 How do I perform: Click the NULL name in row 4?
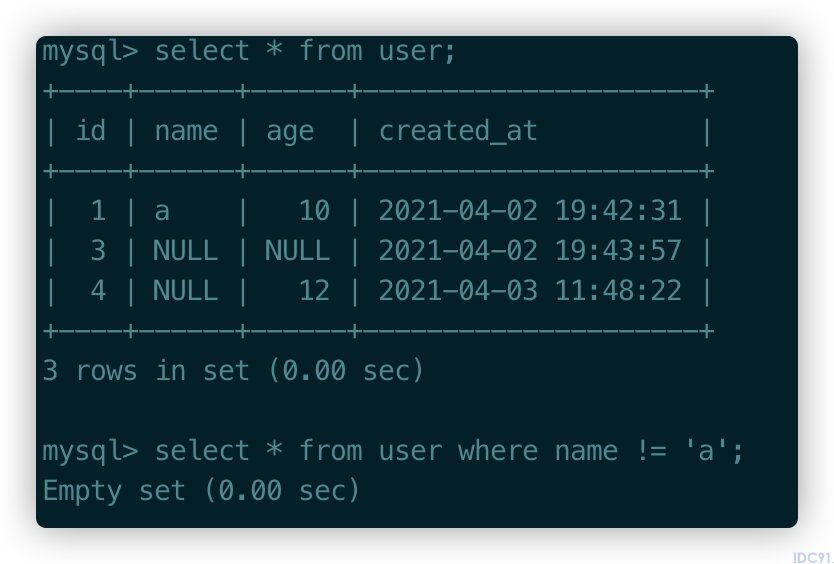point(186,291)
